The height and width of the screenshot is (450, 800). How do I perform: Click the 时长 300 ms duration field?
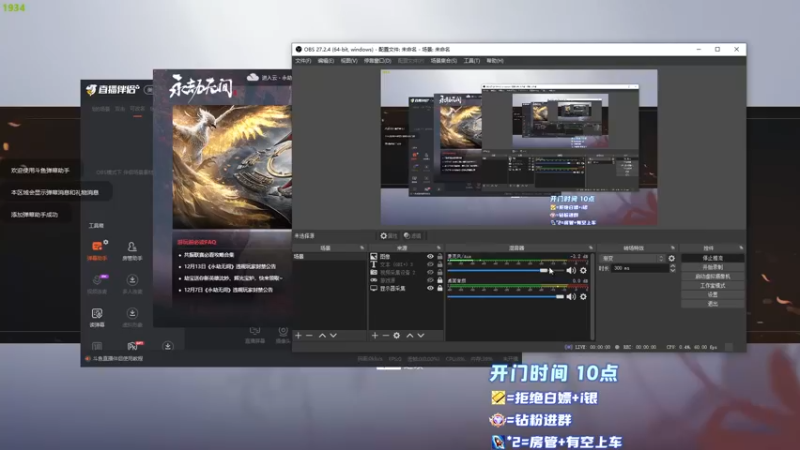(640, 268)
